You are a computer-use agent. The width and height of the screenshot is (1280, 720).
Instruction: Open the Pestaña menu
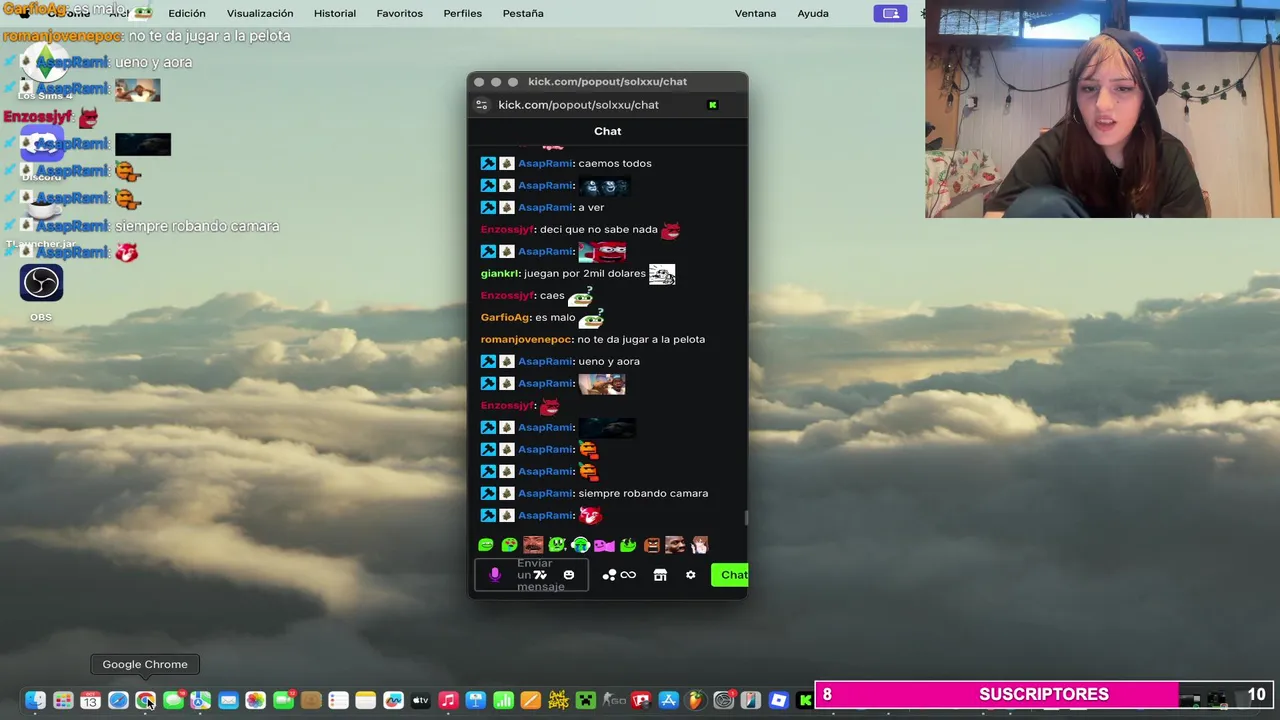pyautogui.click(x=523, y=13)
